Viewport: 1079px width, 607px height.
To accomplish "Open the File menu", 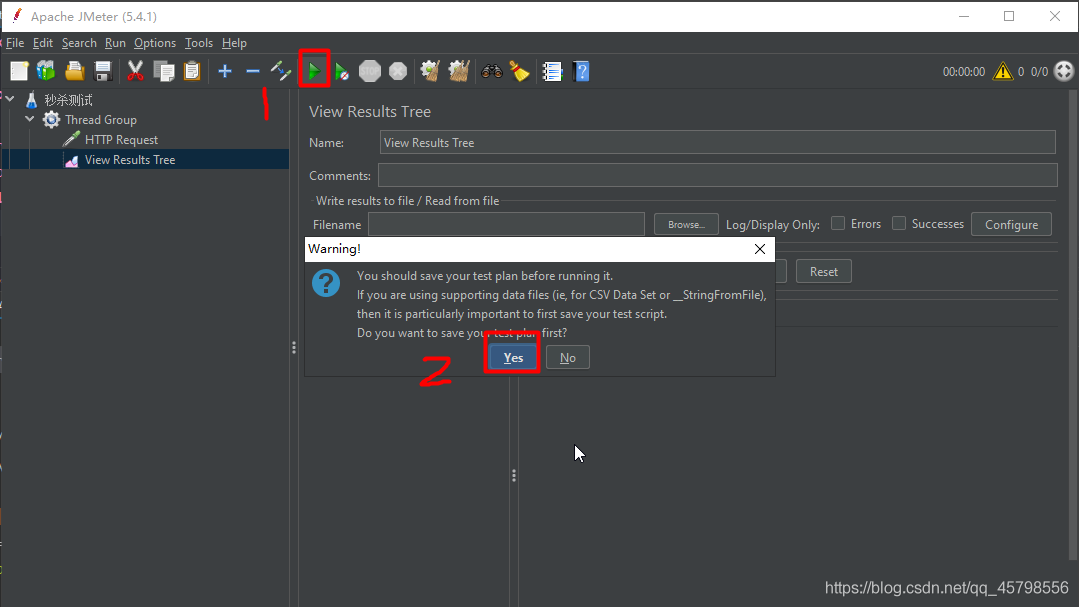I will pyautogui.click(x=15, y=43).
